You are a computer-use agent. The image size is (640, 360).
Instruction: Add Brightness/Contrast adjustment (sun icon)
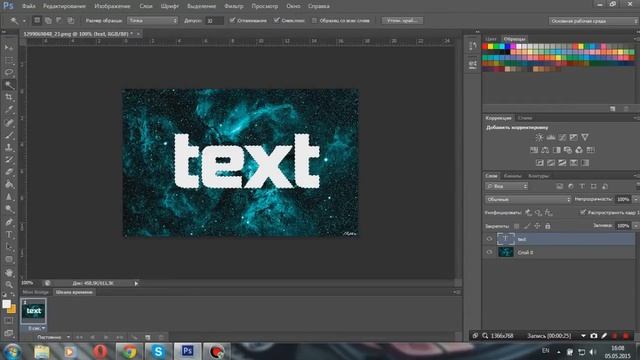[x=540, y=138]
